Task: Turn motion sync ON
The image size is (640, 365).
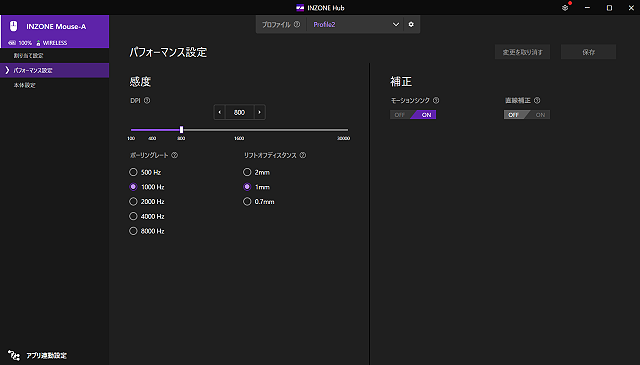Action: coord(425,115)
